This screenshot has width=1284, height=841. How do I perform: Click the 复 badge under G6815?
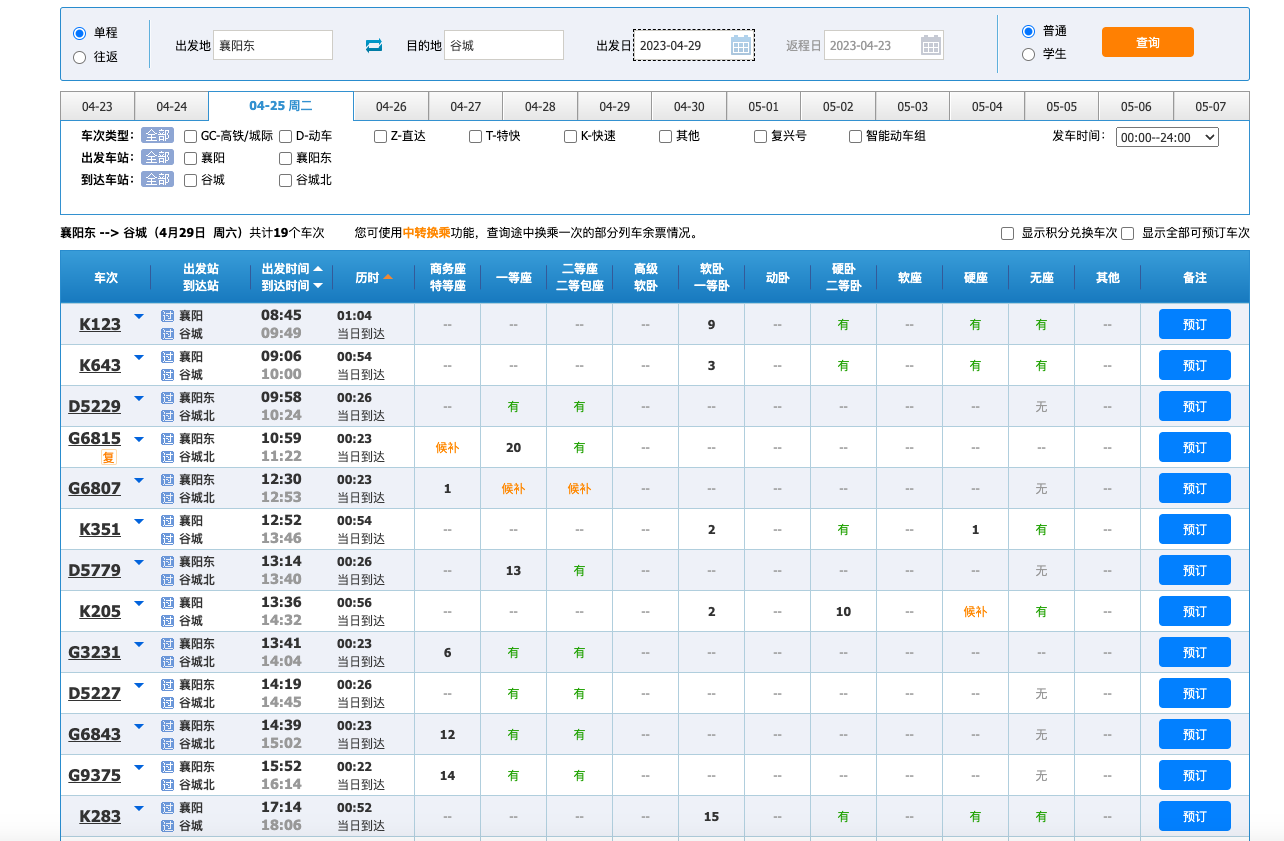109,457
